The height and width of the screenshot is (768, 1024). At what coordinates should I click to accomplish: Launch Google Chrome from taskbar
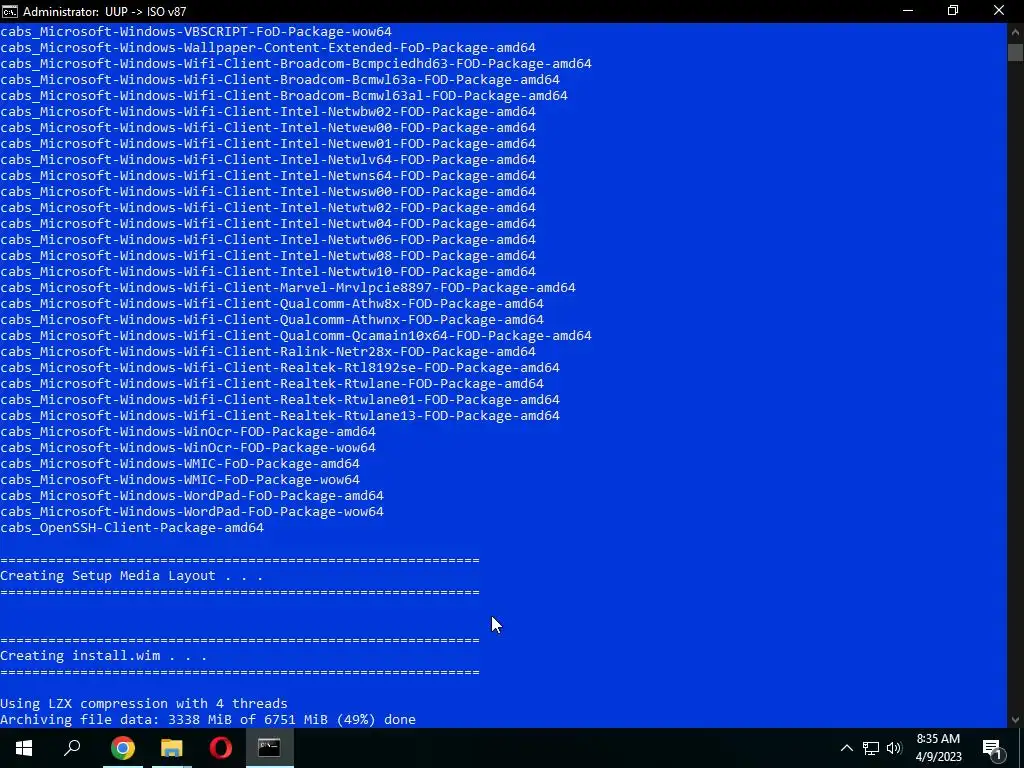(x=122, y=748)
